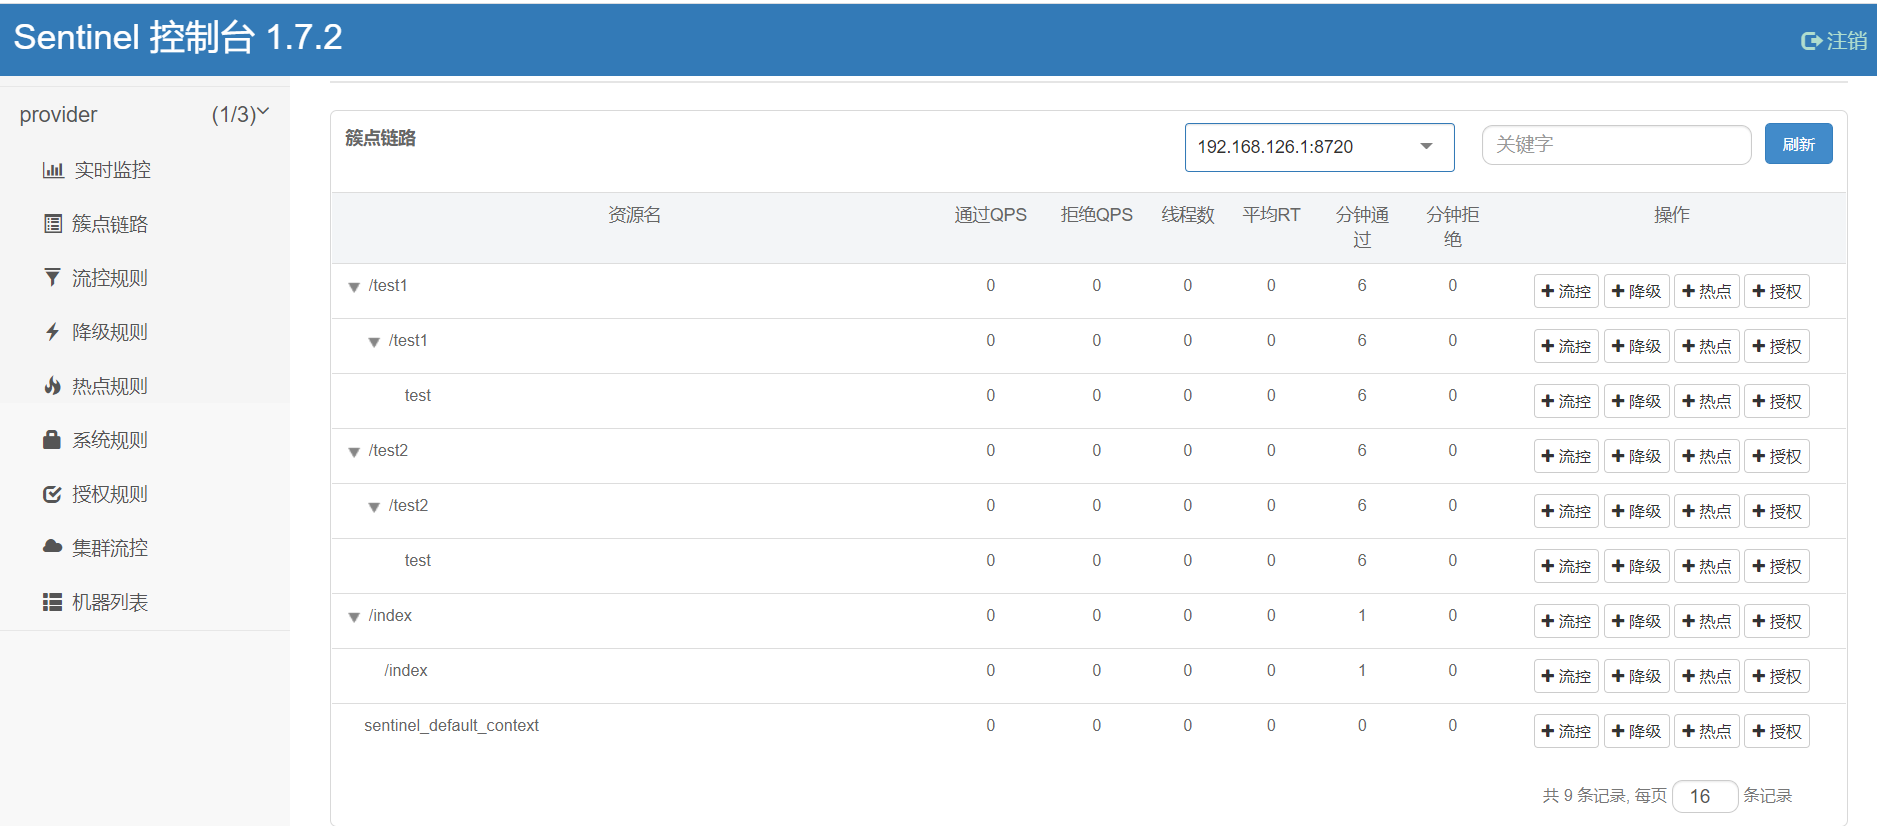Image resolution: width=1877 pixels, height=826 pixels.
Task: Click the table-list icon beside 机器列表
Action: (x=52, y=602)
